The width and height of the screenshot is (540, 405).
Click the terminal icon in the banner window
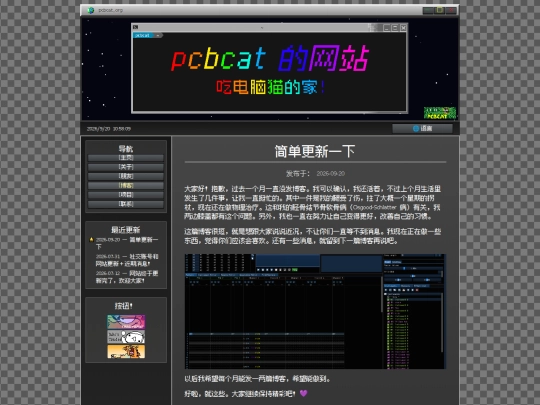click(136, 27)
